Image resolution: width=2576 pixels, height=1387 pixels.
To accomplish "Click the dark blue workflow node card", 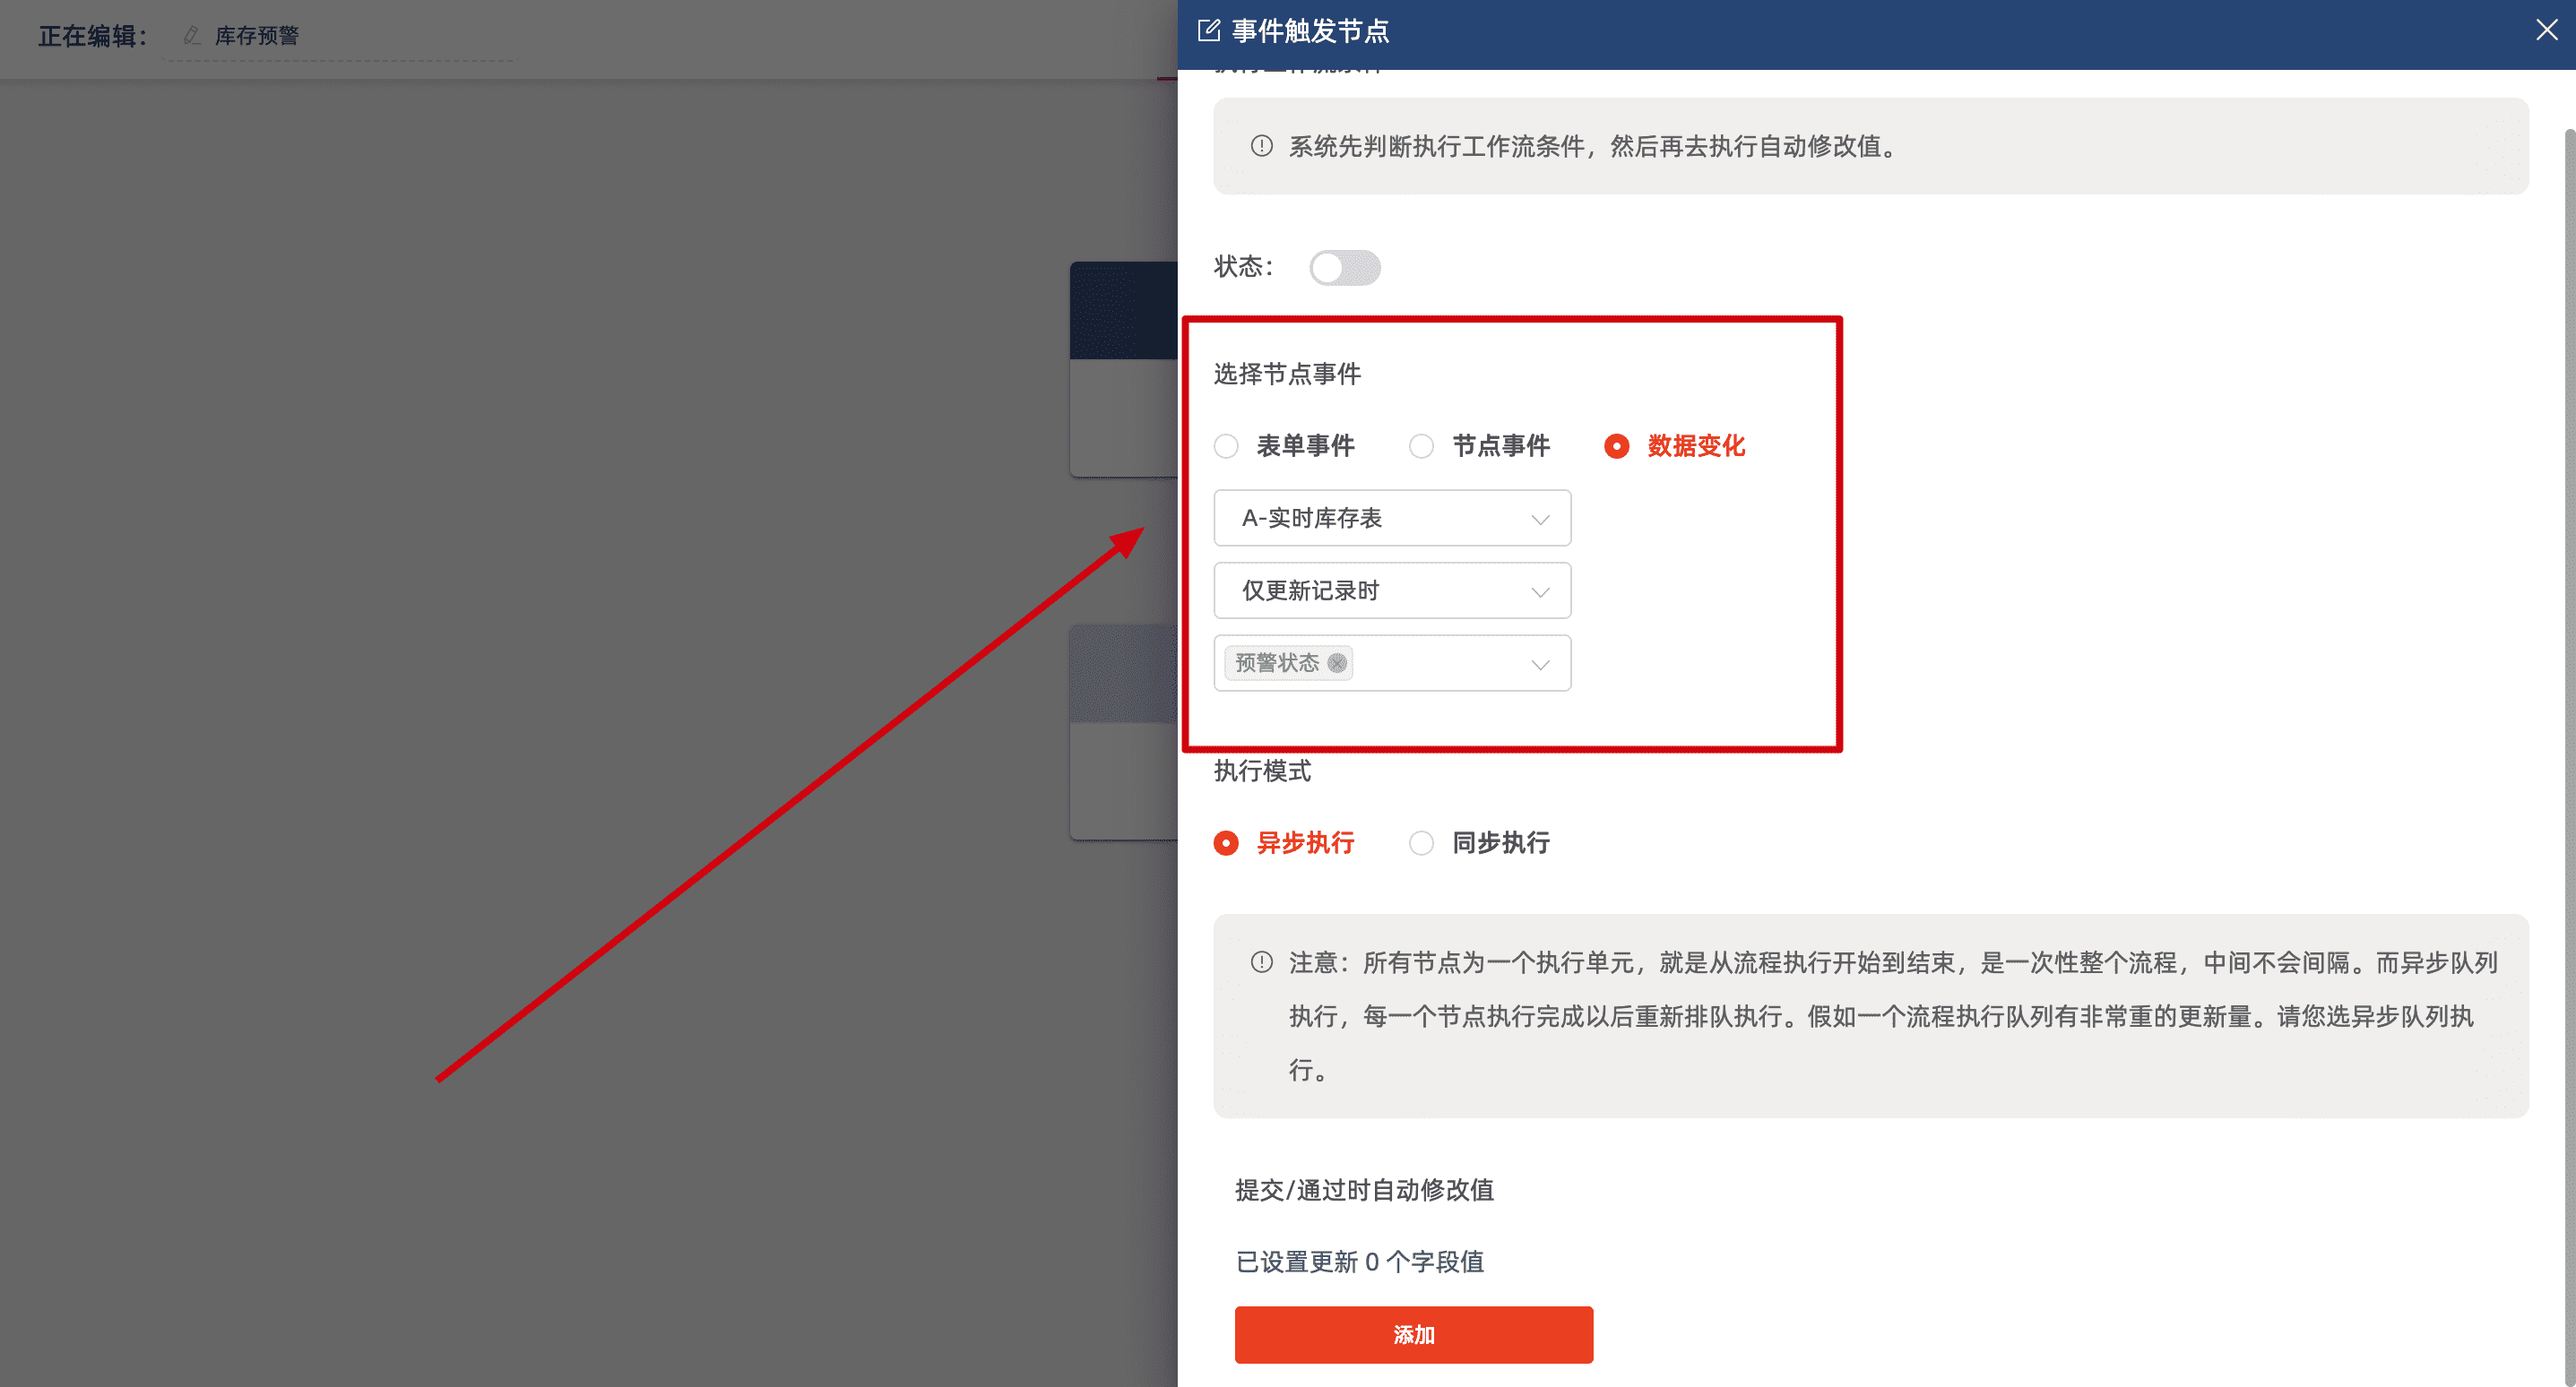I will [x=1123, y=312].
